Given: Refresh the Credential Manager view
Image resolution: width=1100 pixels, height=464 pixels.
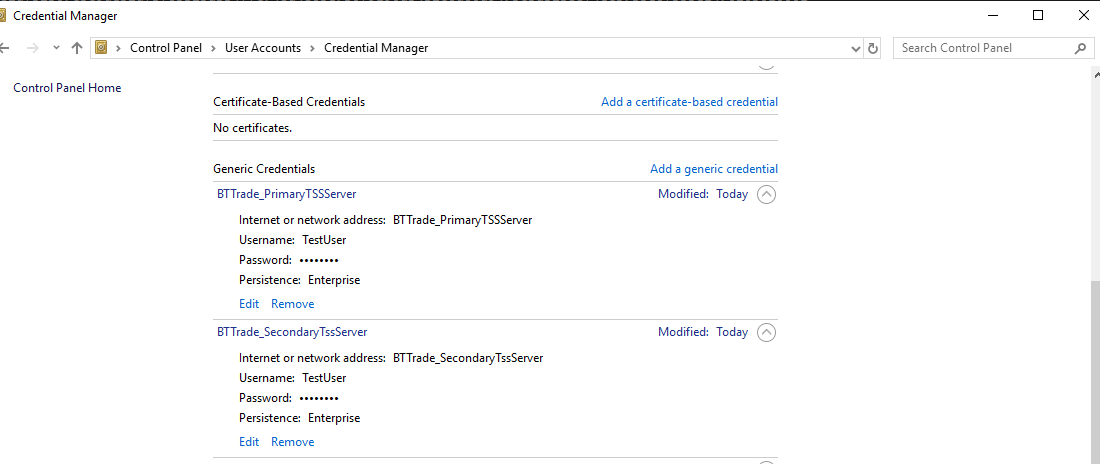Looking at the screenshot, I should tap(873, 48).
